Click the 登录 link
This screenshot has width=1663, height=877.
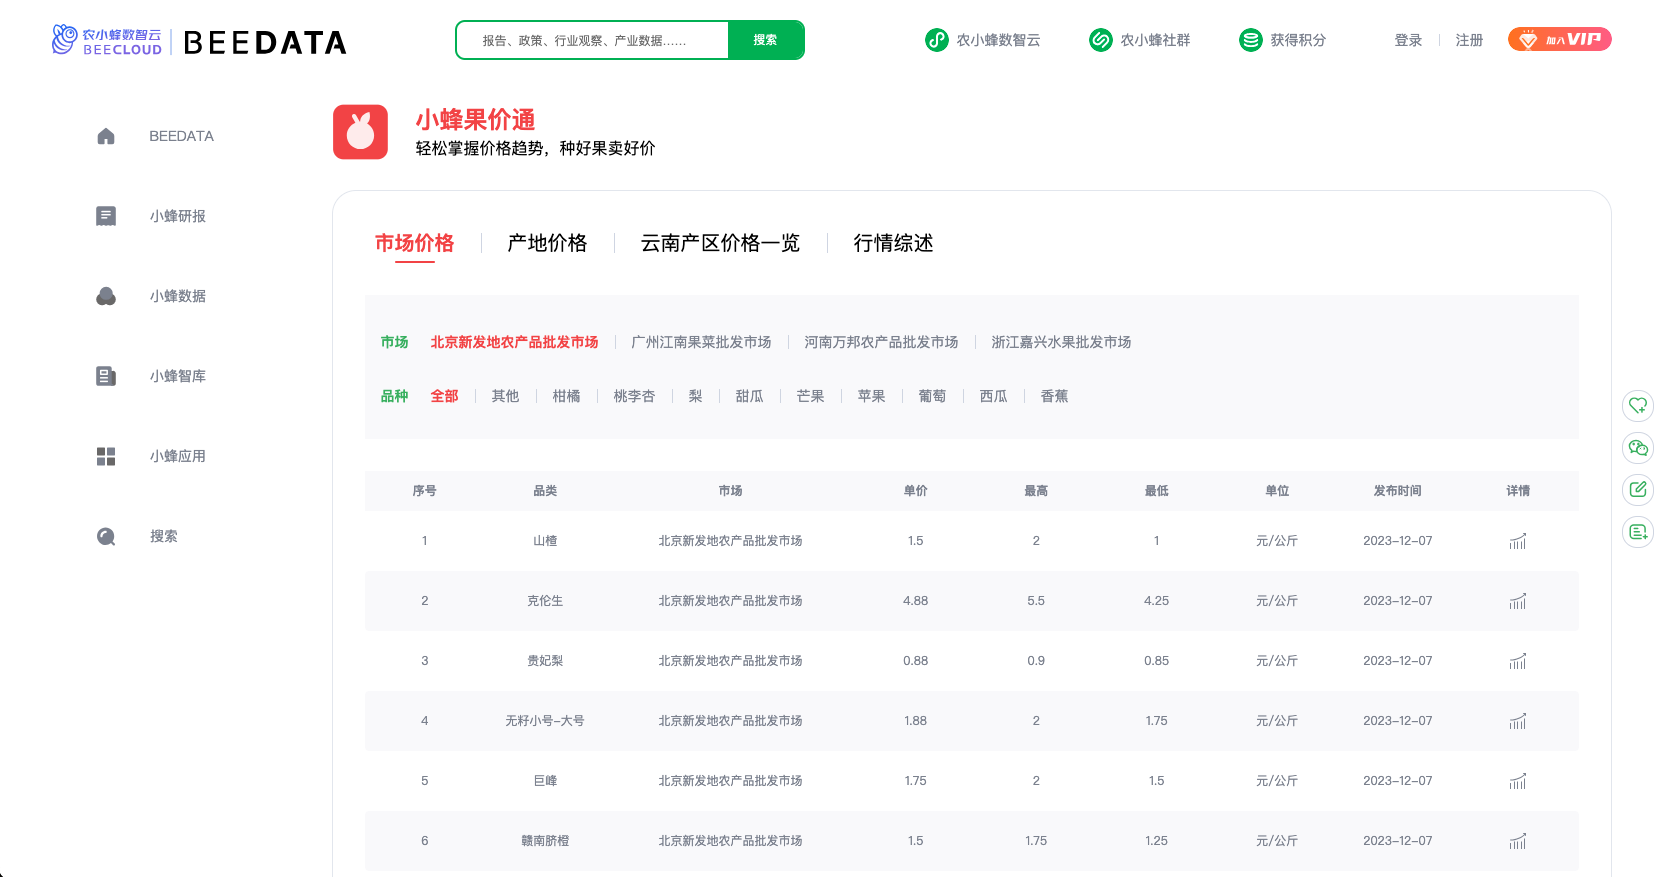1408,40
